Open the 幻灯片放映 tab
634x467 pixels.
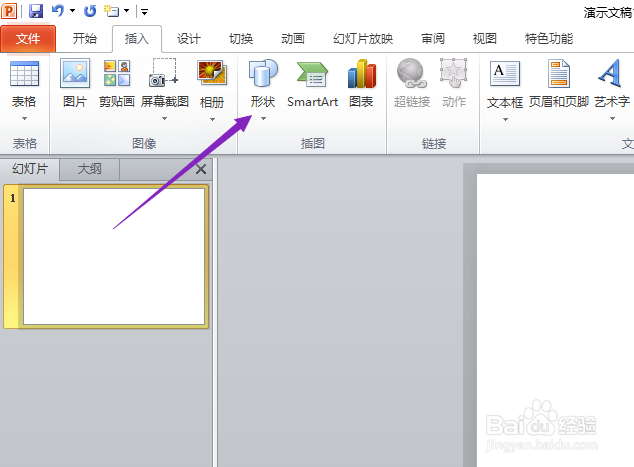363,39
